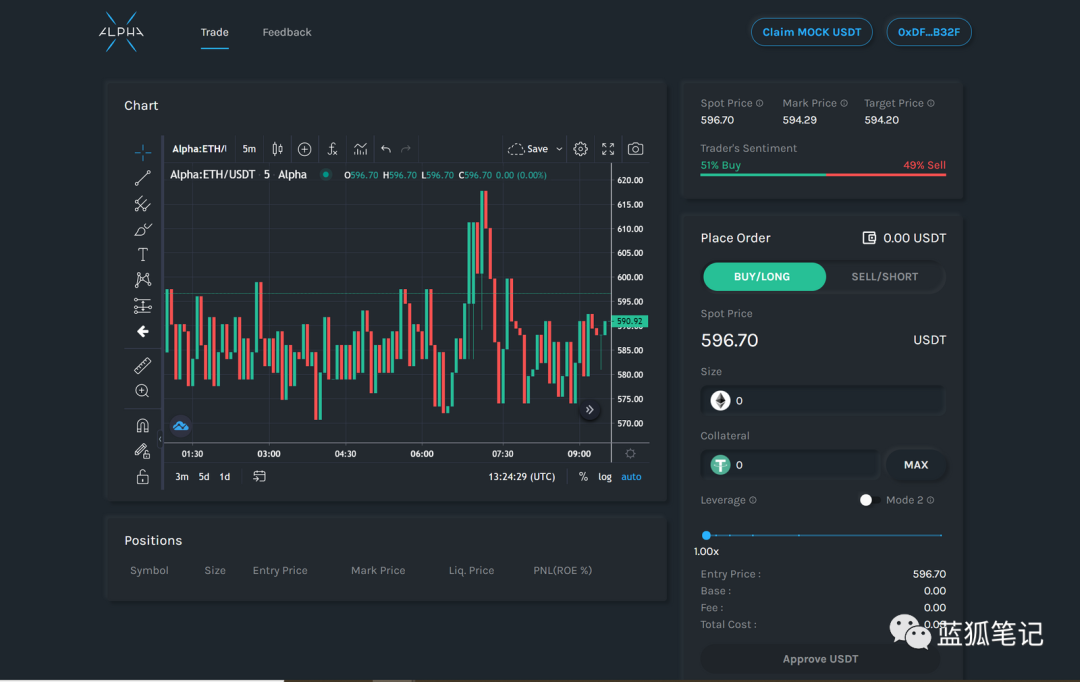This screenshot has height=682, width=1080.
Task: Open the candle chart style dropdown
Action: 278,149
